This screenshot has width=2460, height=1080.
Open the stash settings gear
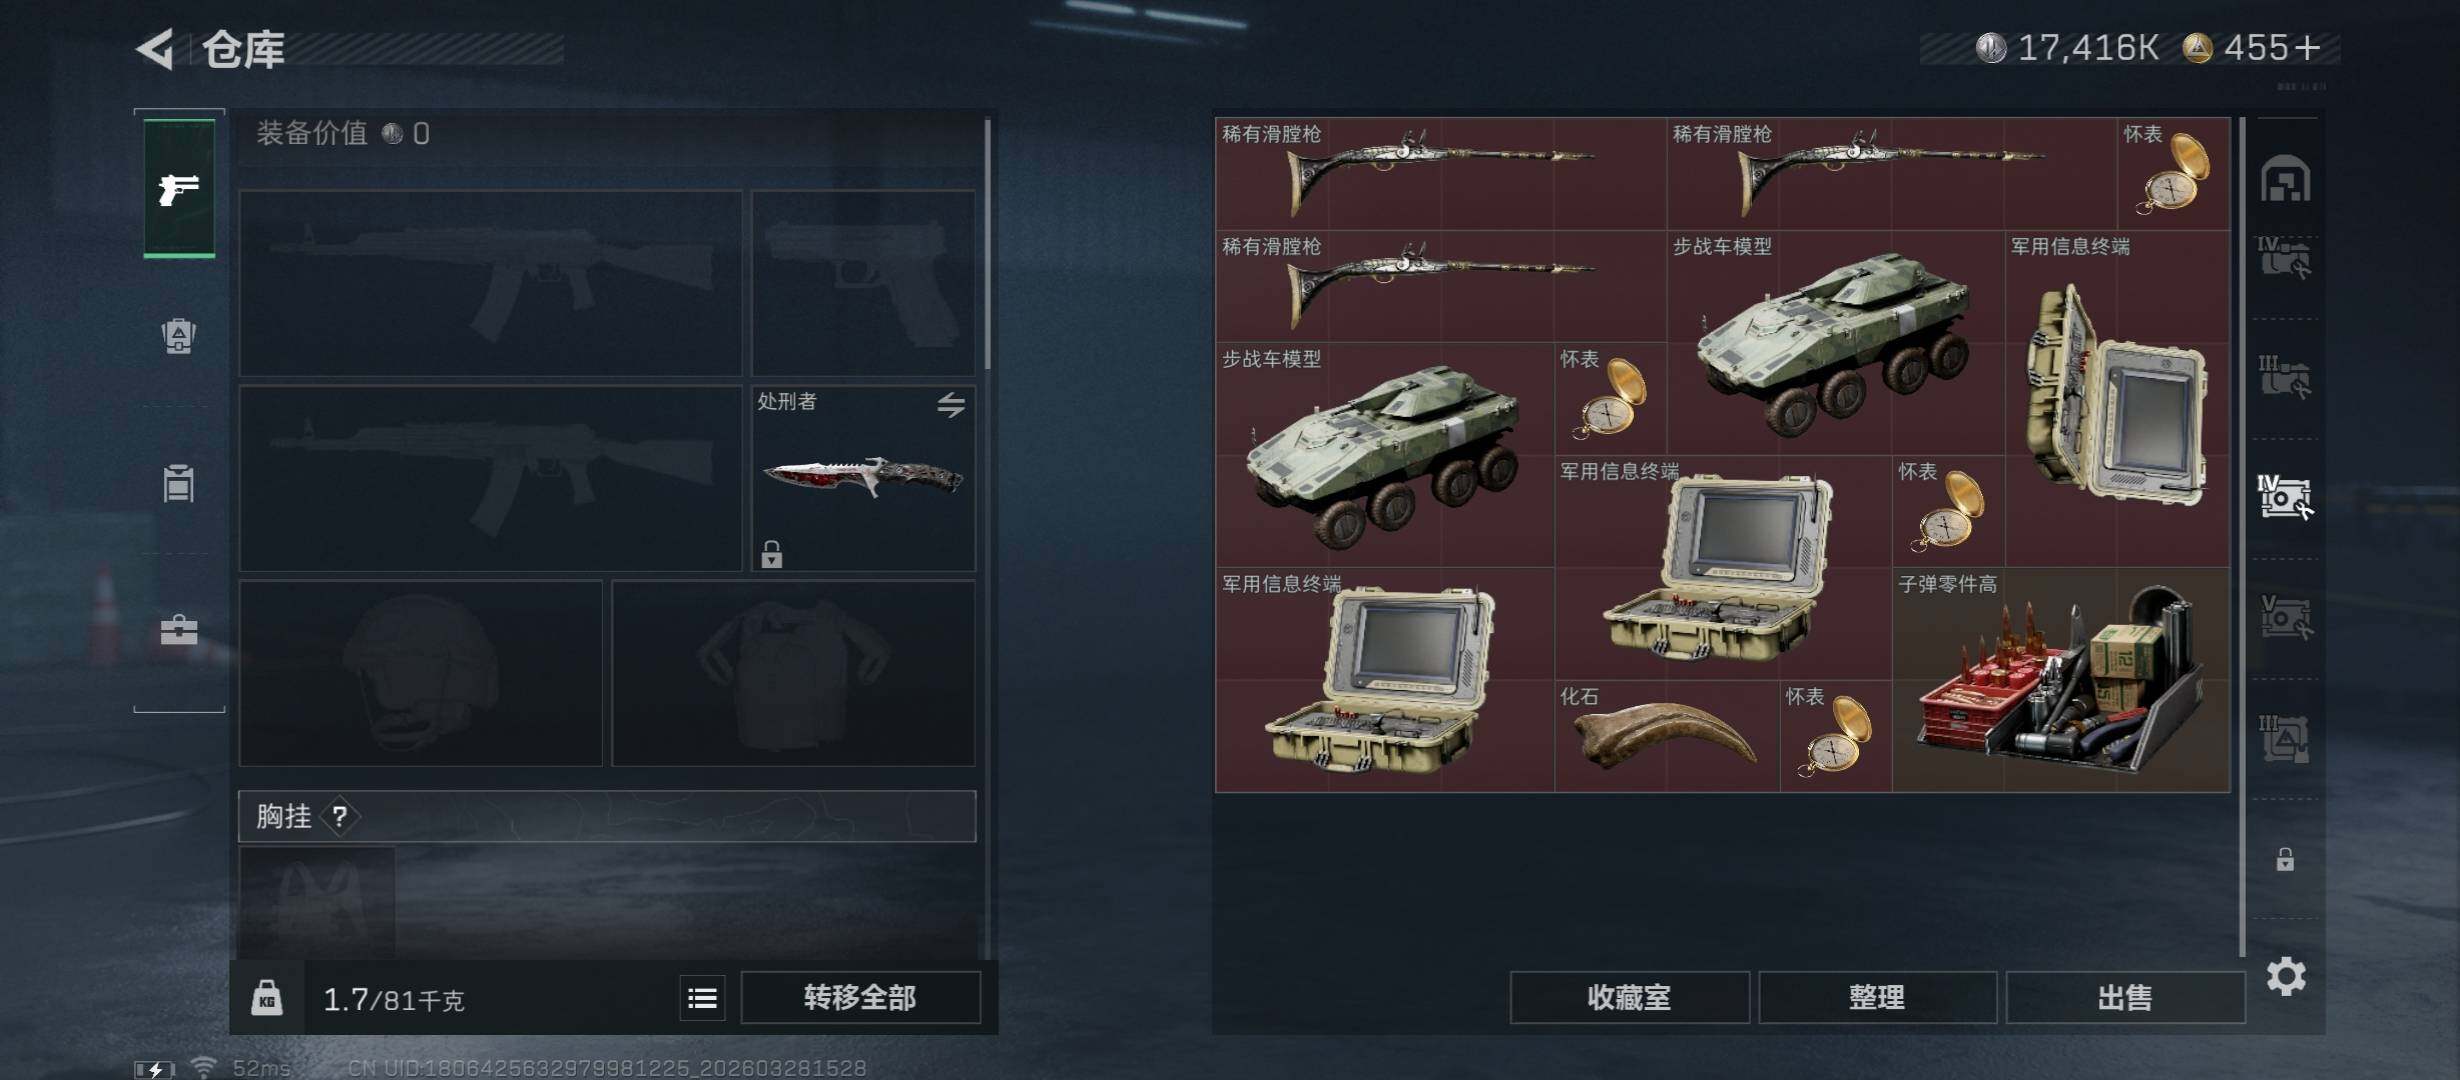2286,976
